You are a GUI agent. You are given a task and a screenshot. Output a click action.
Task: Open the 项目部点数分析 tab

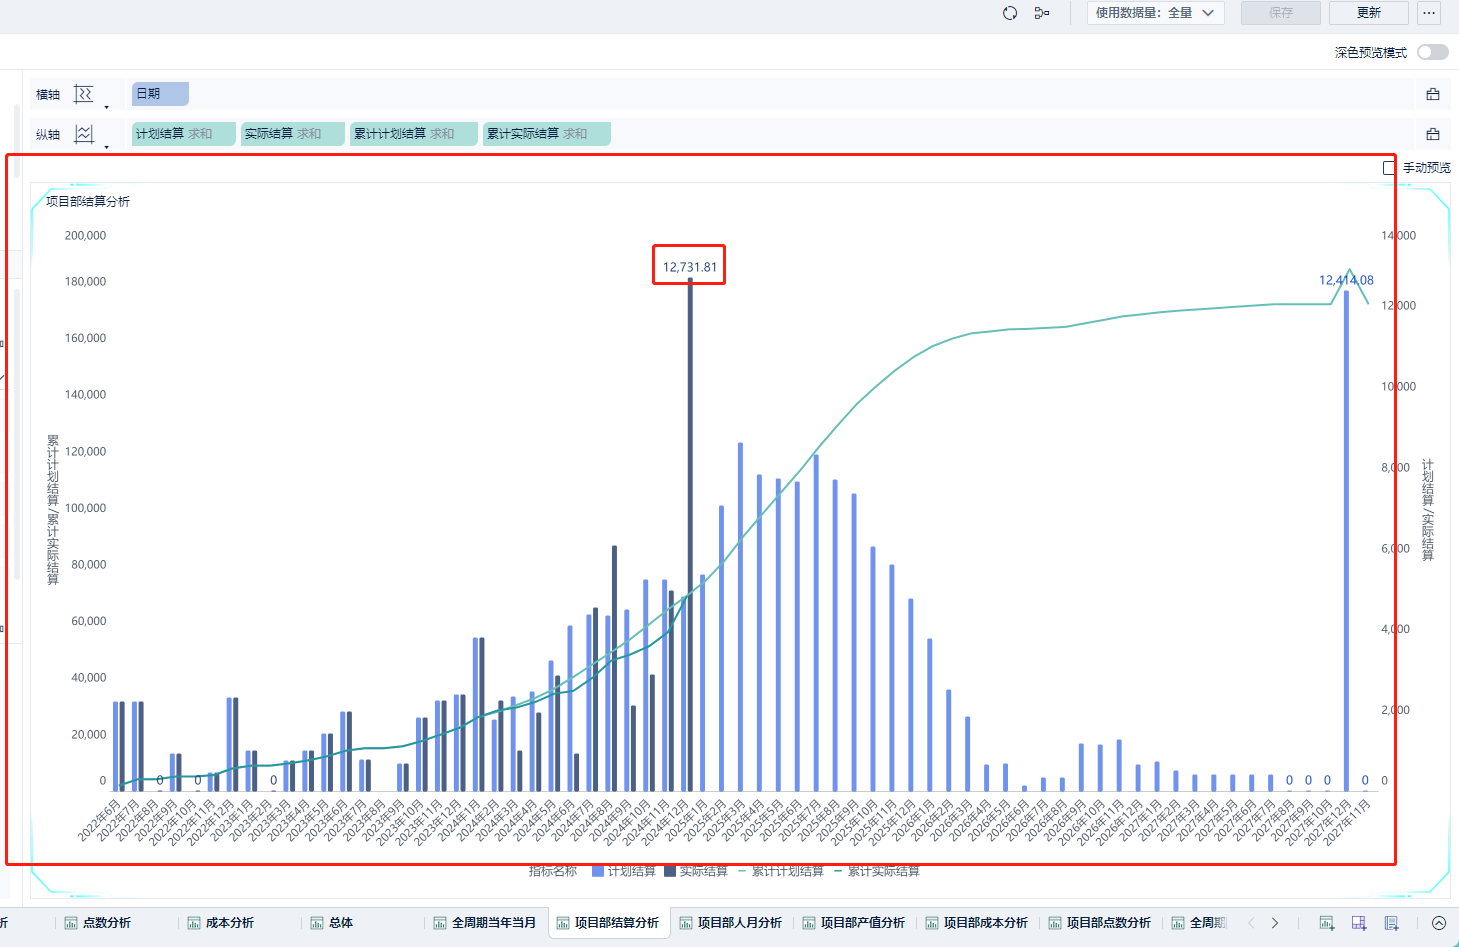pyautogui.click(x=1100, y=923)
